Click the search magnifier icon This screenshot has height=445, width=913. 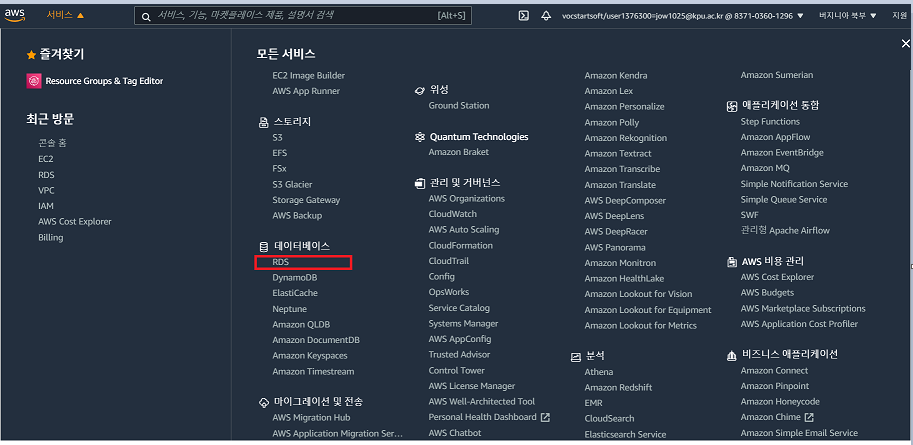tap(146, 16)
